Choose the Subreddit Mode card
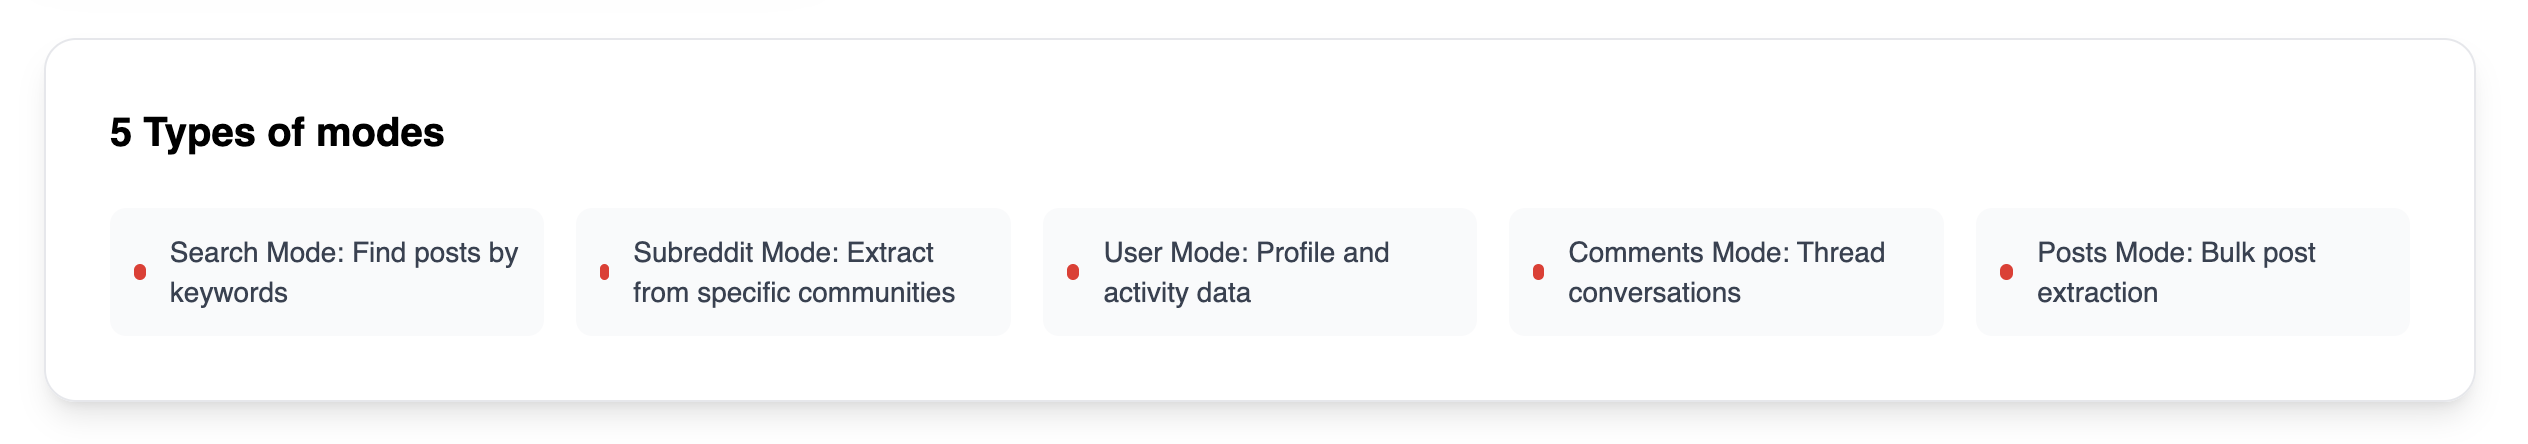The image size is (2528, 444). (793, 272)
